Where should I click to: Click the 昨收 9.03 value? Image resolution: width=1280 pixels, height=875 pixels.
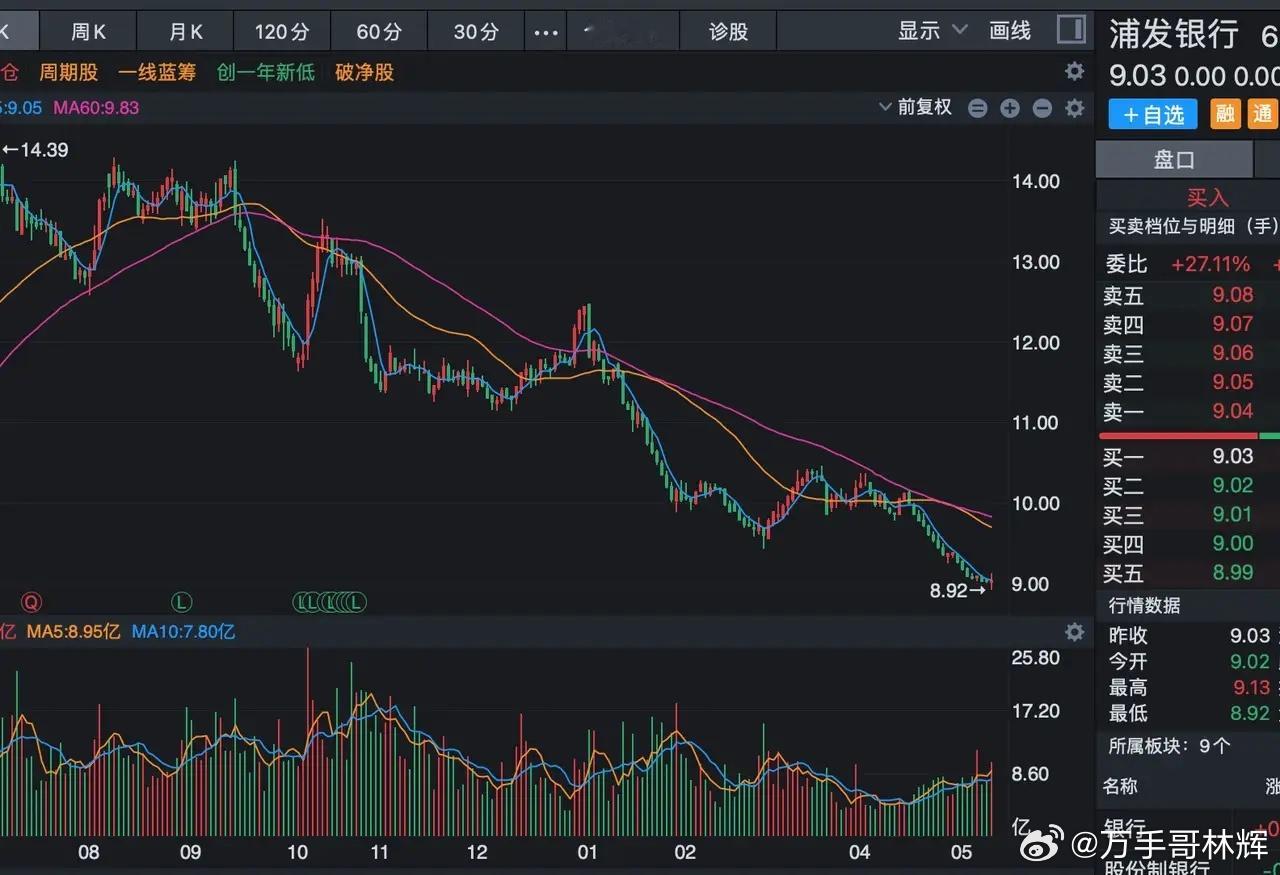[x=1249, y=636]
